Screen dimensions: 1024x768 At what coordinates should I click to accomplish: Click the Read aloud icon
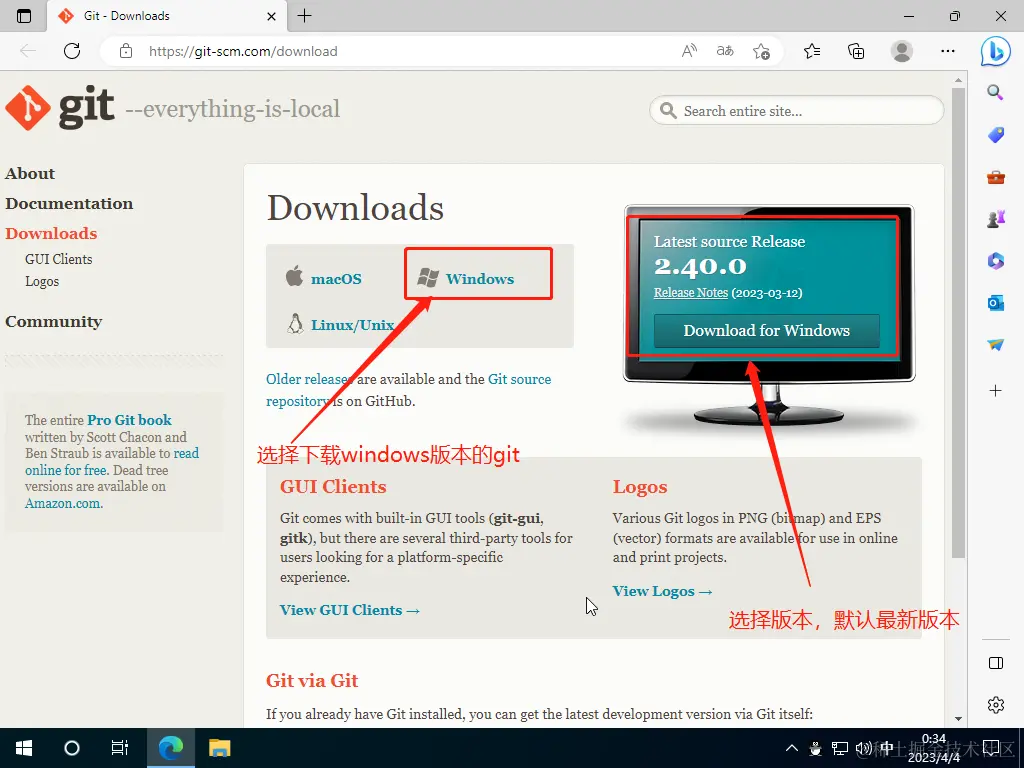tap(689, 51)
